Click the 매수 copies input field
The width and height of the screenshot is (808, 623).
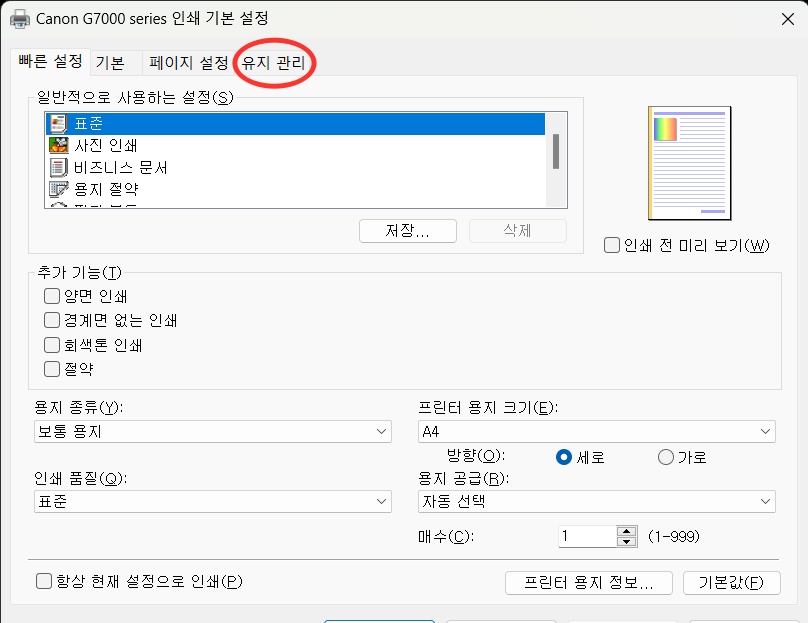coord(587,536)
